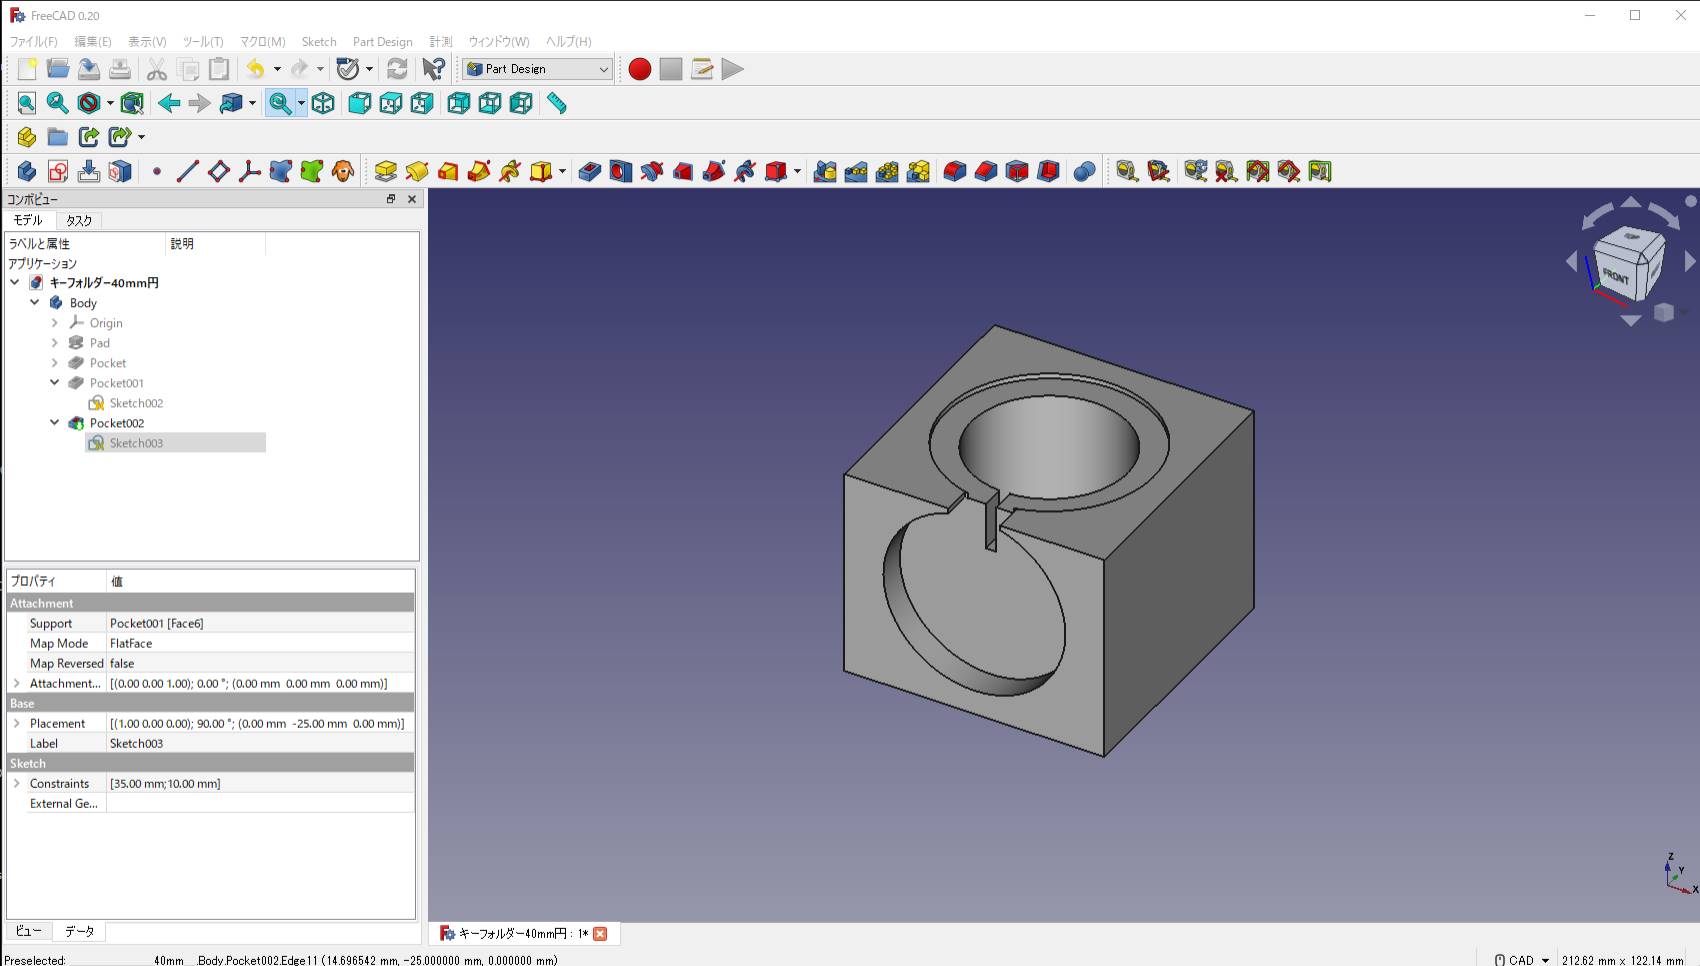Open the macro editor notepad icon
The width and height of the screenshot is (1700, 966).
(x=702, y=69)
